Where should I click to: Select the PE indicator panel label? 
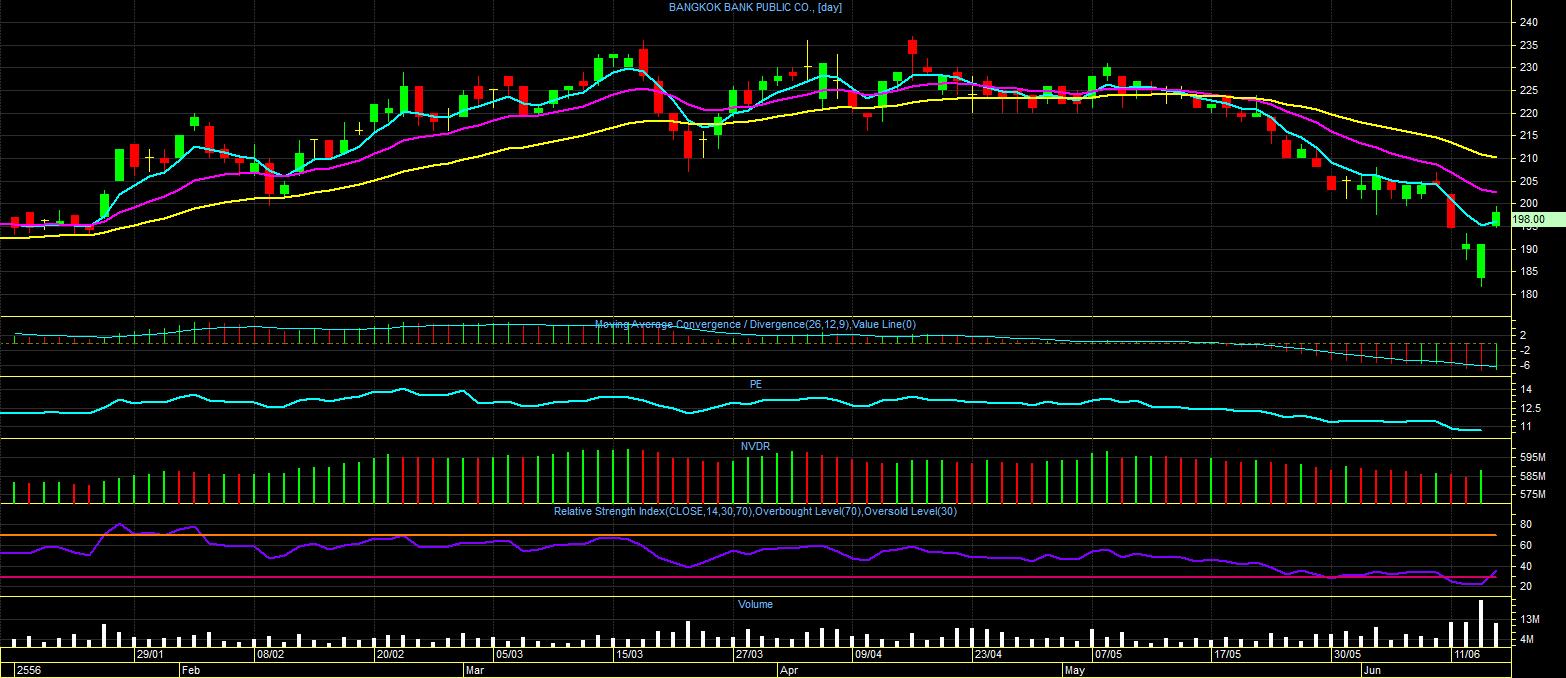coord(756,384)
